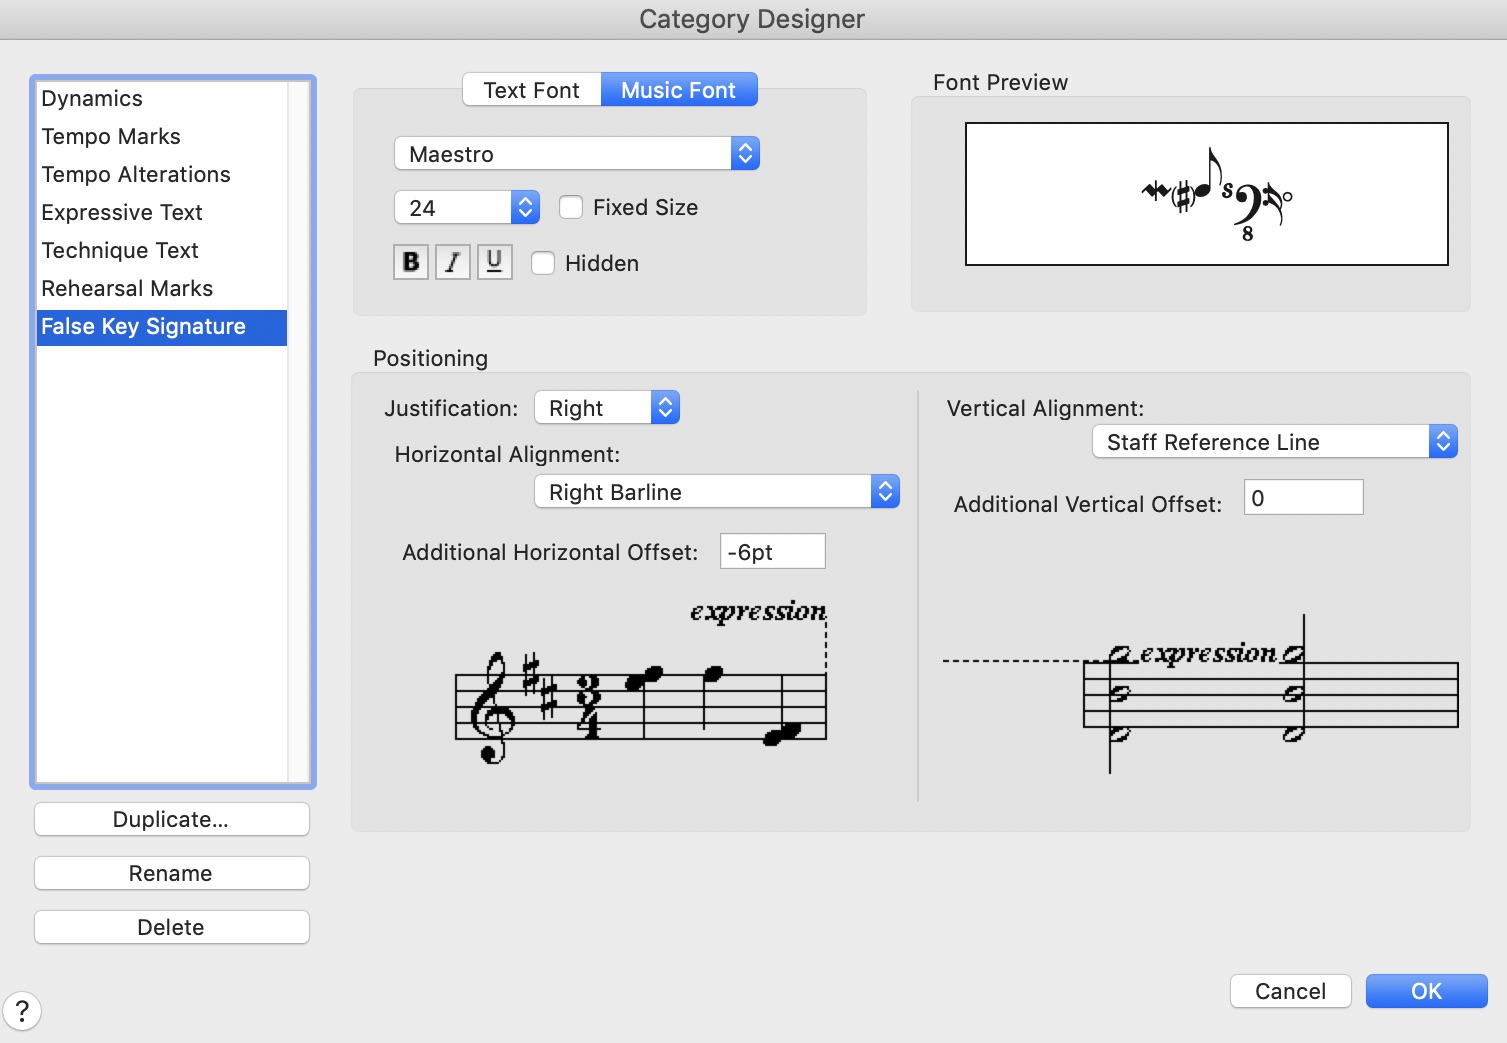Screen dimensions: 1507x1043
Task: Switch to the Music Font tab
Action: tap(679, 89)
